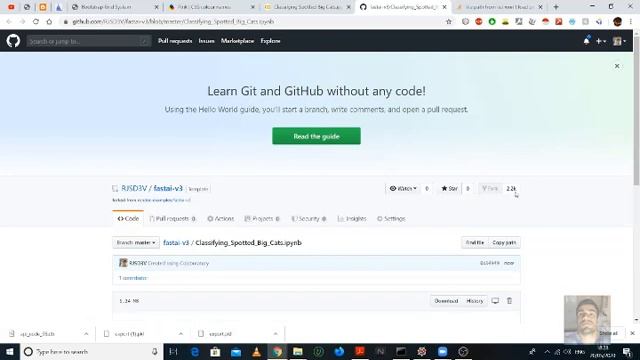The width and height of the screenshot is (640, 360).
Task: Open the Branch: master dropdown
Action: point(136,242)
